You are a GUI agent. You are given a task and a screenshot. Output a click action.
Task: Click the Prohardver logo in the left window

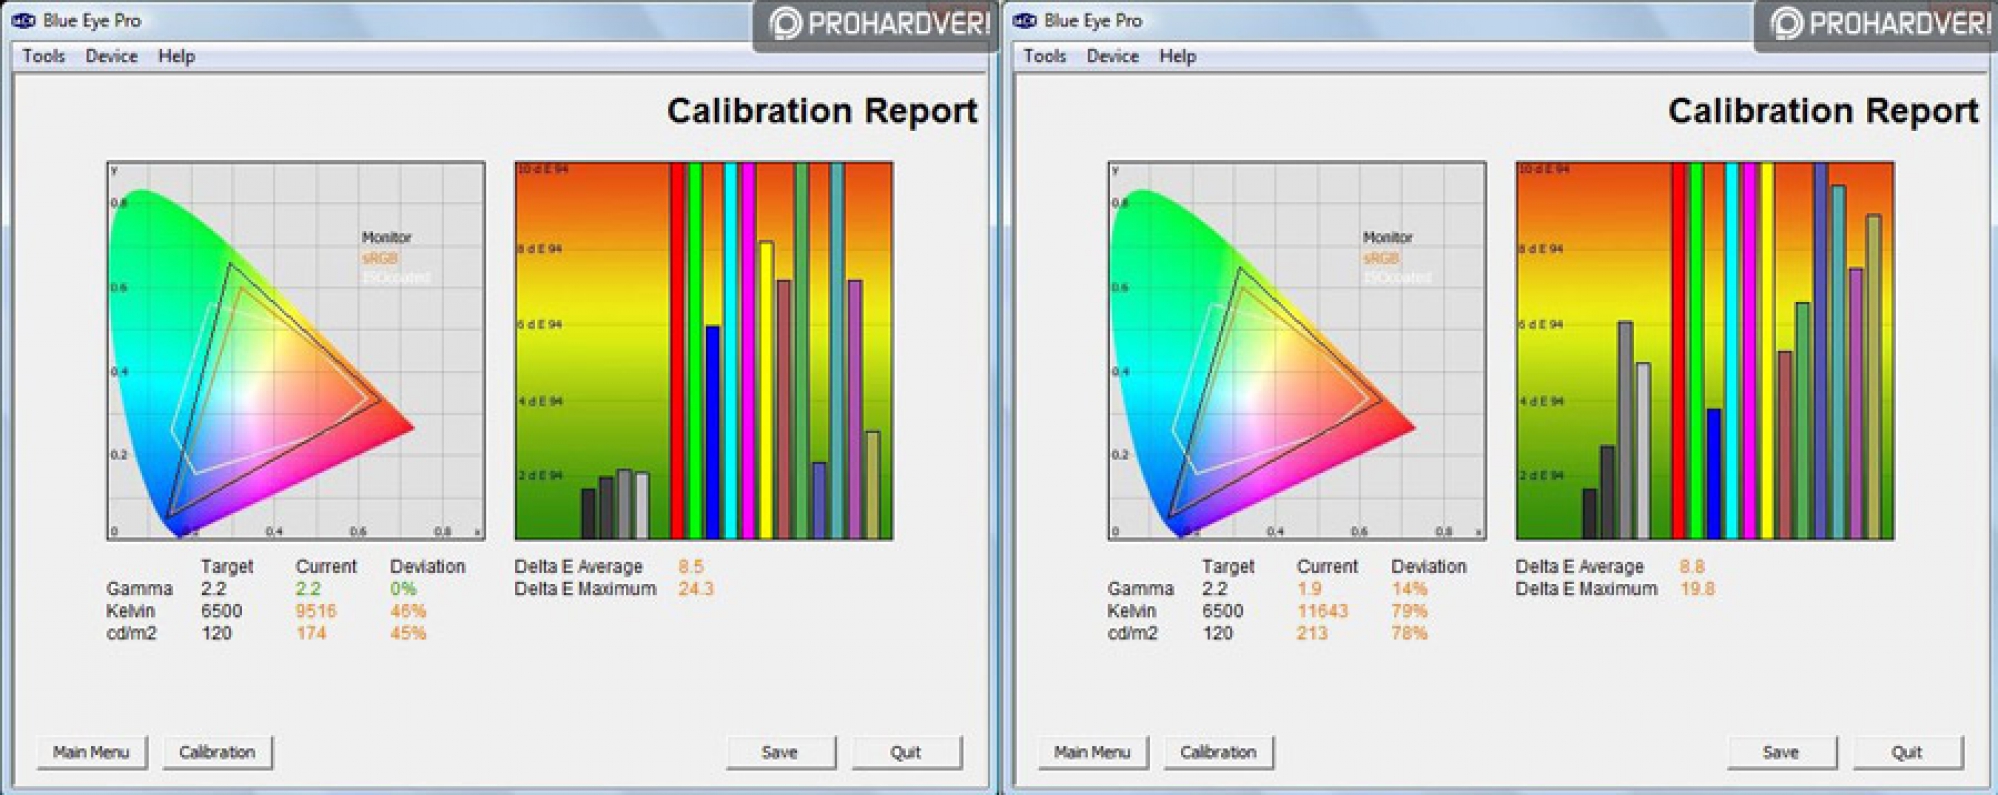pyautogui.click(x=876, y=23)
